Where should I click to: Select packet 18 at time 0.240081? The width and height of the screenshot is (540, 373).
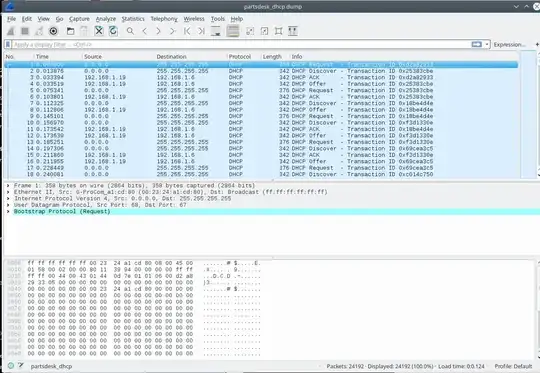(x=261, y=174)
